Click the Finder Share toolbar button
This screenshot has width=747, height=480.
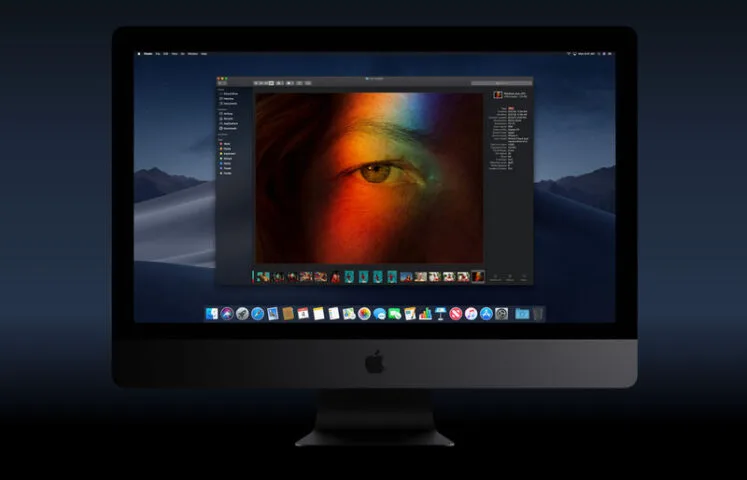pos(299,83)
